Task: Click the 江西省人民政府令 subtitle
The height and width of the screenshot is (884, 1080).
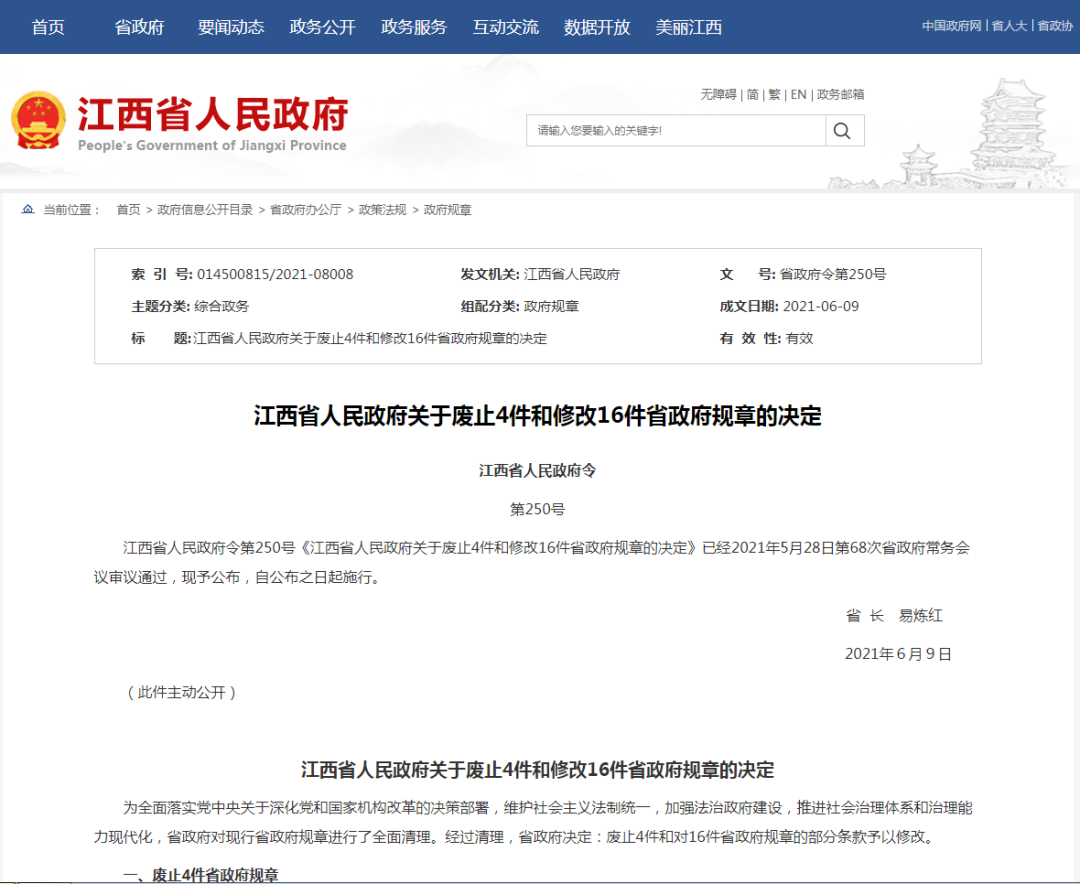Action: click(537, 471)
